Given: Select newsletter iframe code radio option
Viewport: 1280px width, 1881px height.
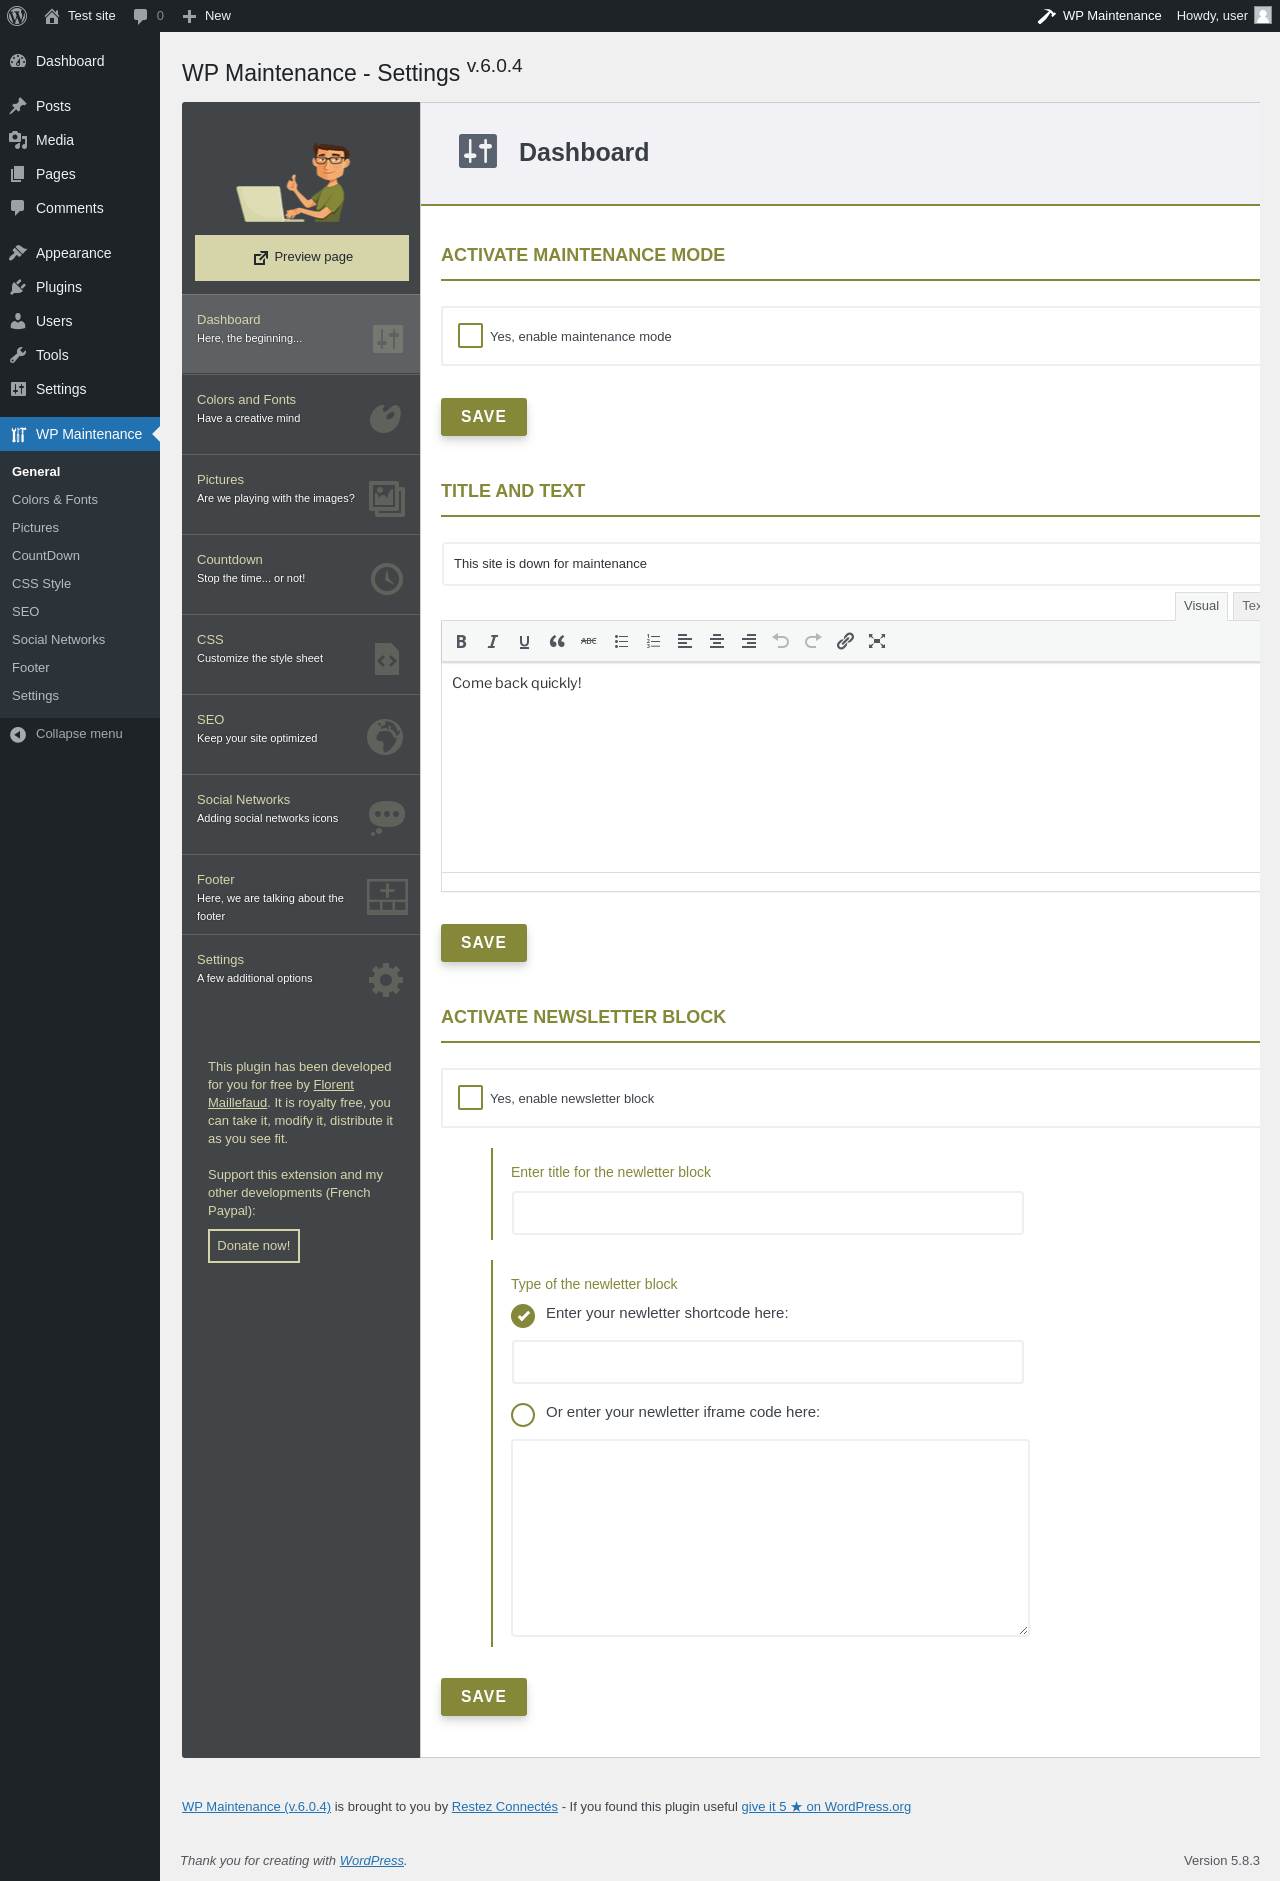Looking at the screenshot, I should click(x=523, y=1414).
